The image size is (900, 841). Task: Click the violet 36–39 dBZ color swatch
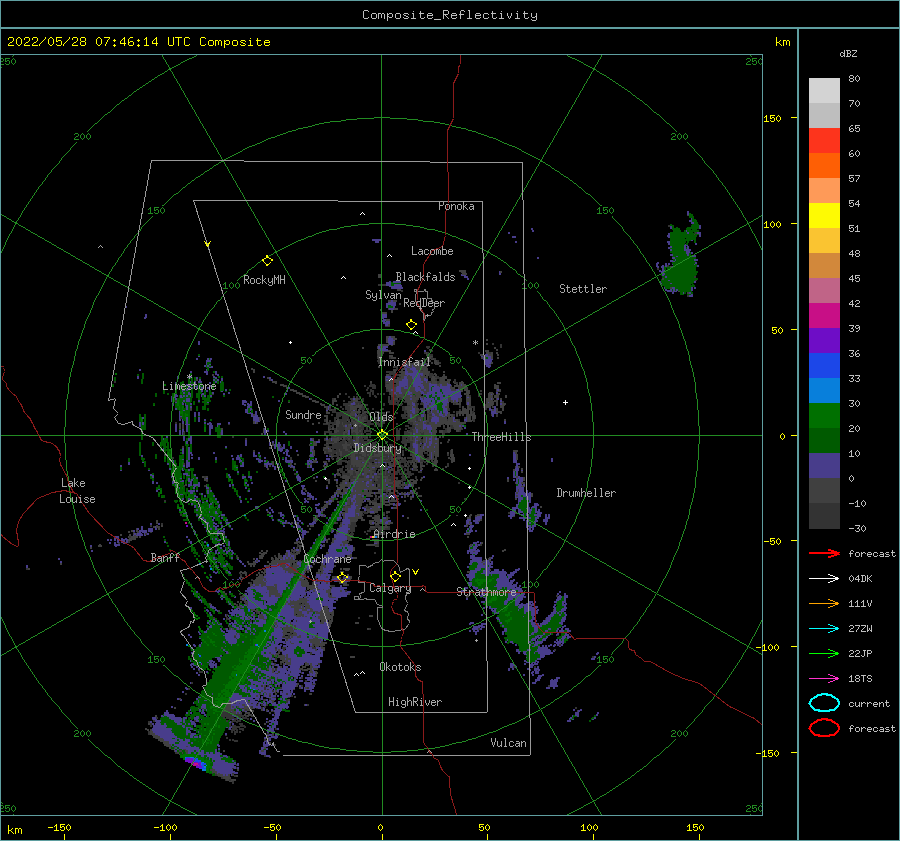pos(824,340)
